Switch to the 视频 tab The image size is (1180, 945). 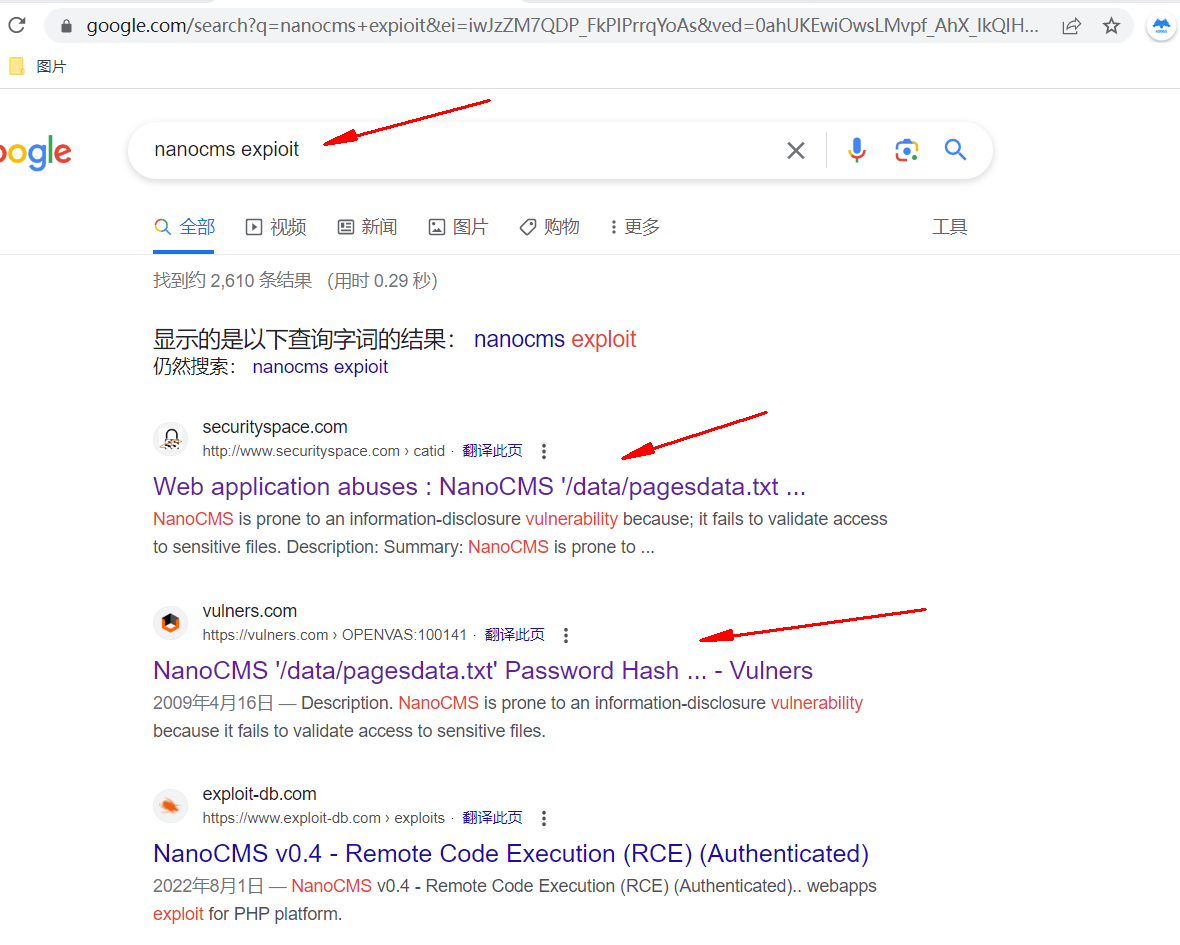(x=276, y=226)
